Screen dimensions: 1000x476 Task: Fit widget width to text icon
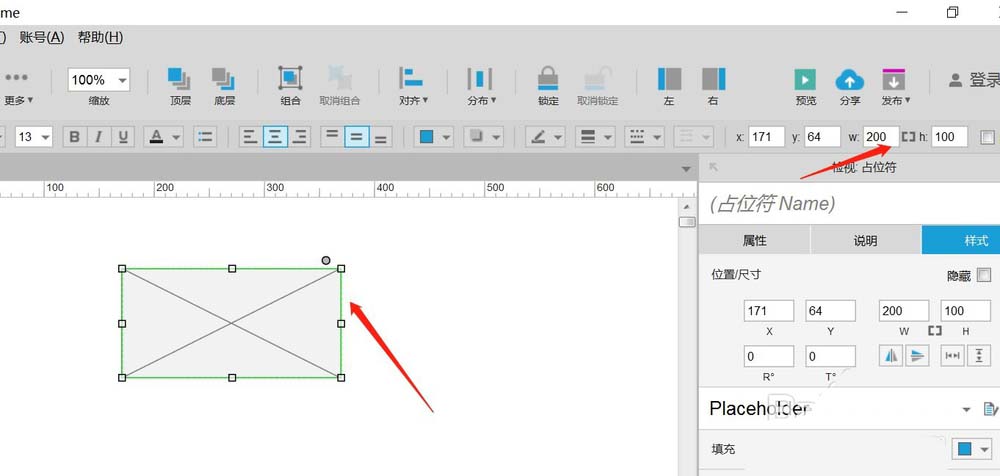pyautogui.click(x=953, y=355)
